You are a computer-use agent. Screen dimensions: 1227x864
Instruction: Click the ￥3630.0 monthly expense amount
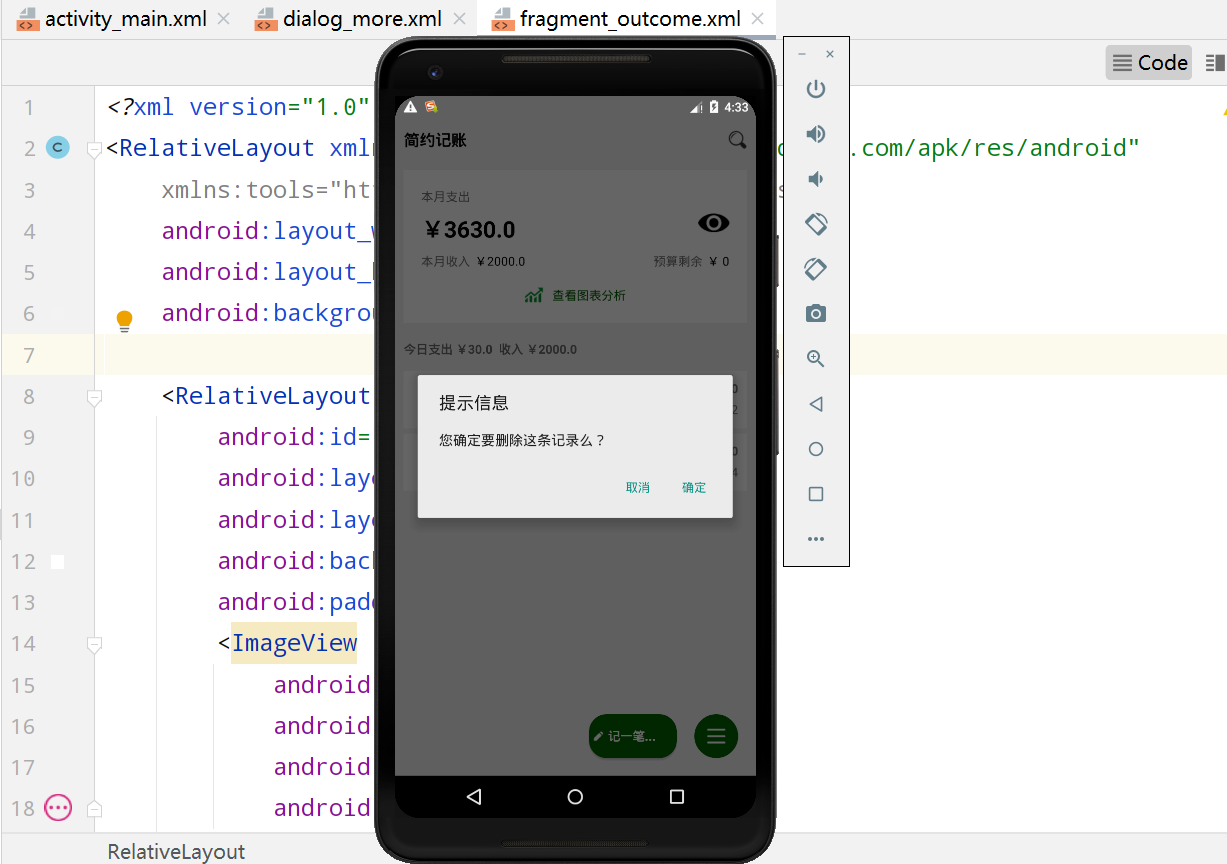470,230
